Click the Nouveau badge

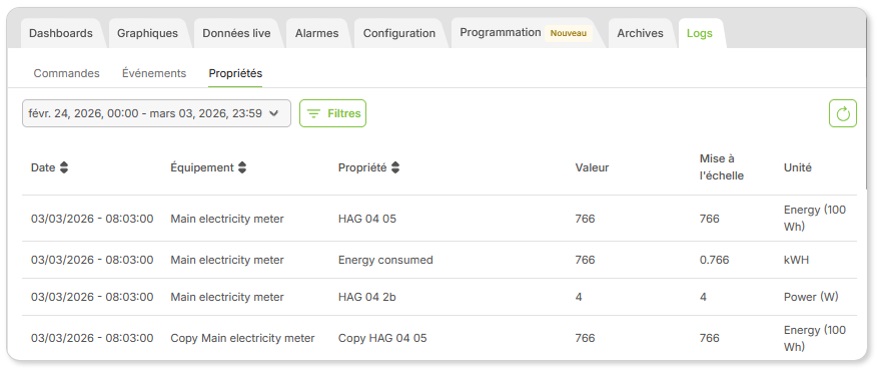568,33
